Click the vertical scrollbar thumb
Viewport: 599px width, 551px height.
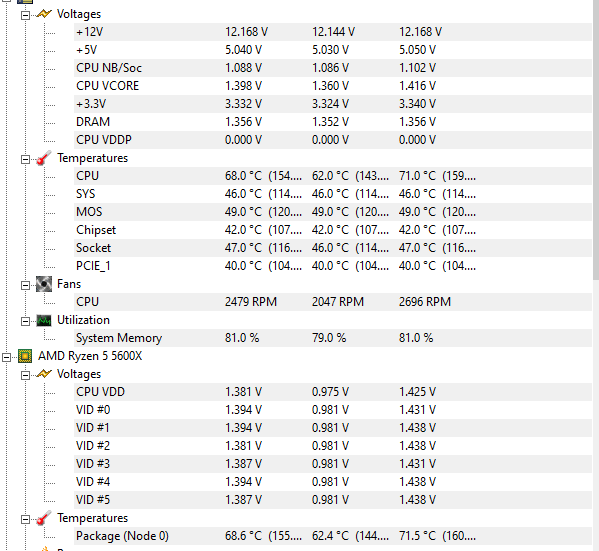coord(596,139)
